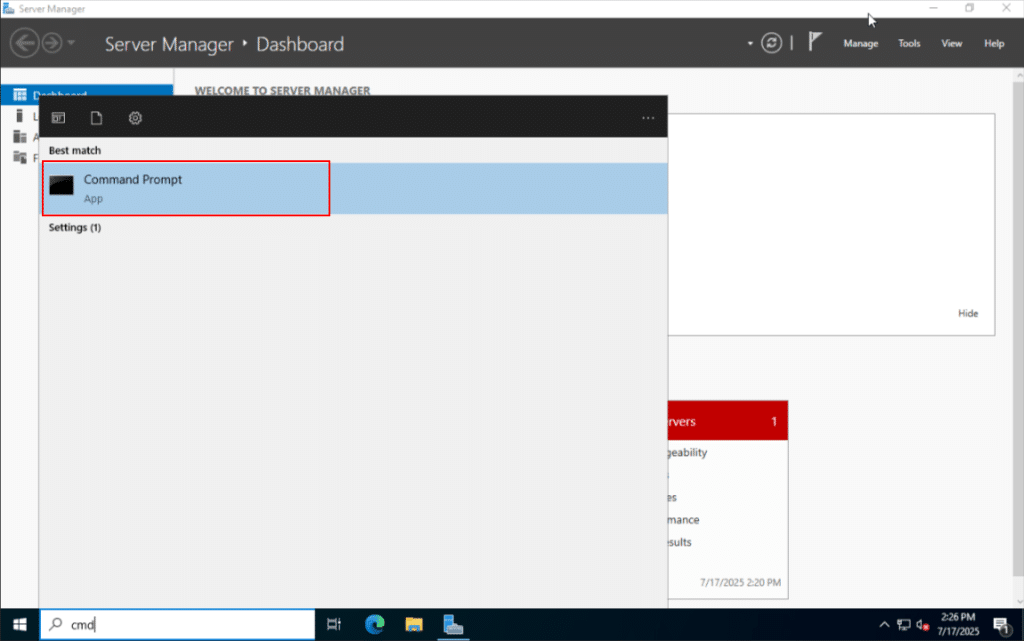
Task: Click Server Manager back navigation arrow
Action: coord(24,44)
